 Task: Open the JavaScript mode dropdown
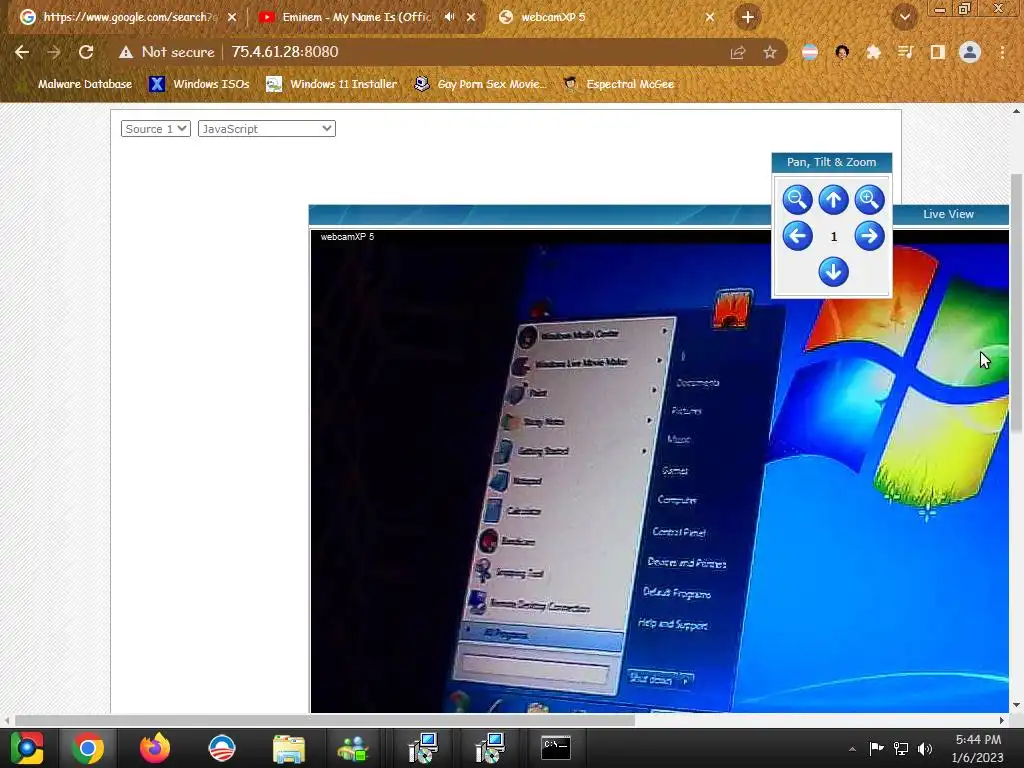(x=266, y=129)
